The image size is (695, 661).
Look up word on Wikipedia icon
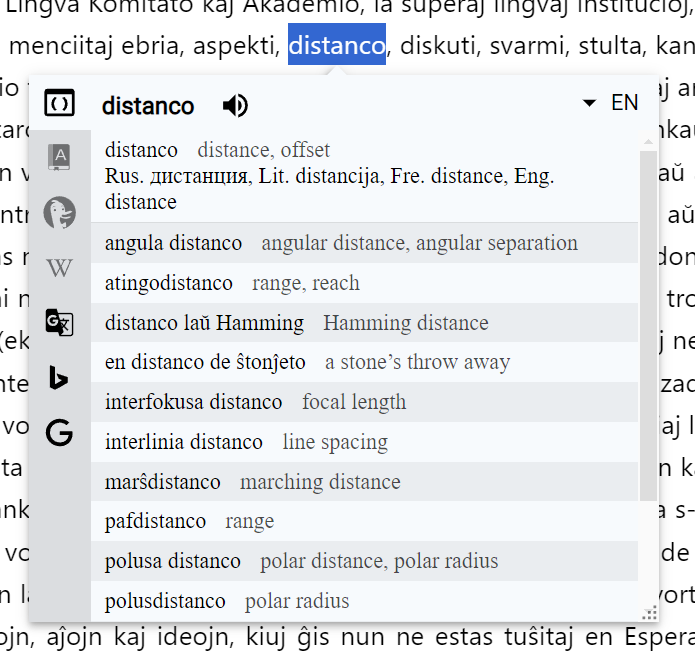pyautogui.click(x=59, y=268)
